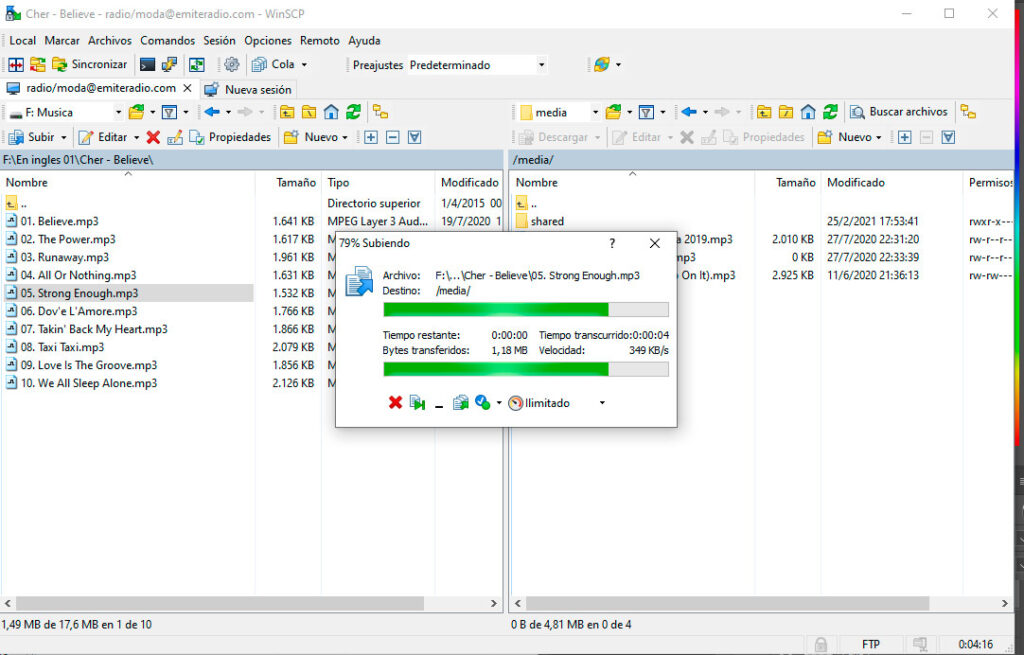Skip the current file in the upload dialog
The height and width of the screenshot is (655, 1024).
(417, 403)
